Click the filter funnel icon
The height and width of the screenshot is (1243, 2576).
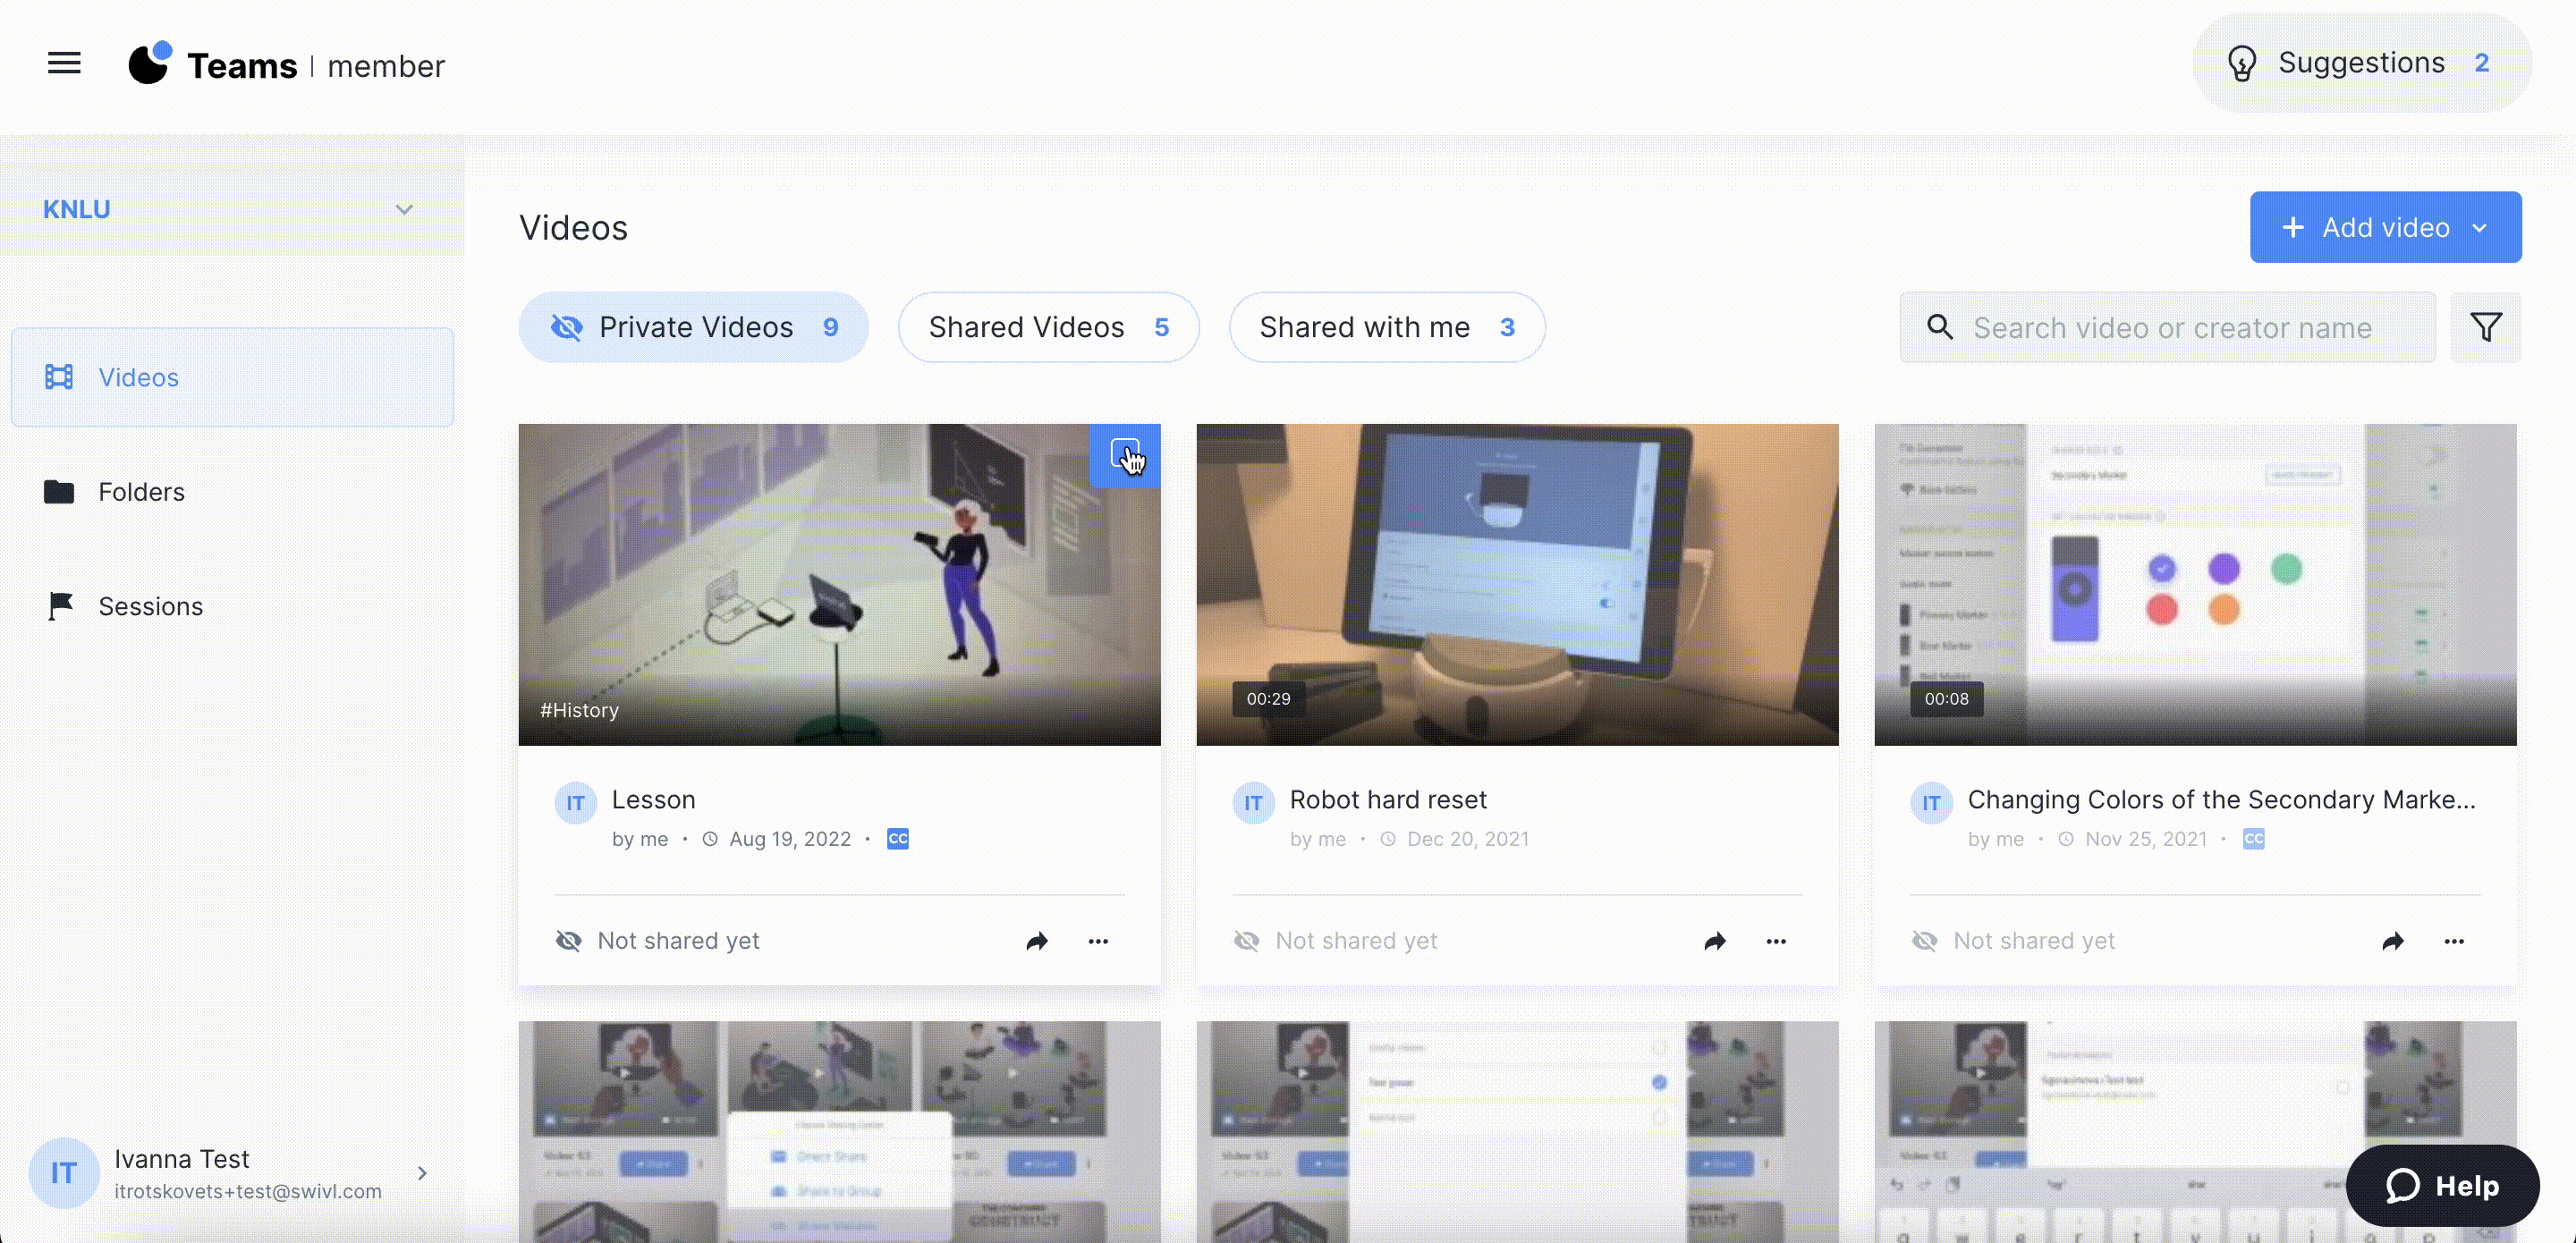[2485, 327]
